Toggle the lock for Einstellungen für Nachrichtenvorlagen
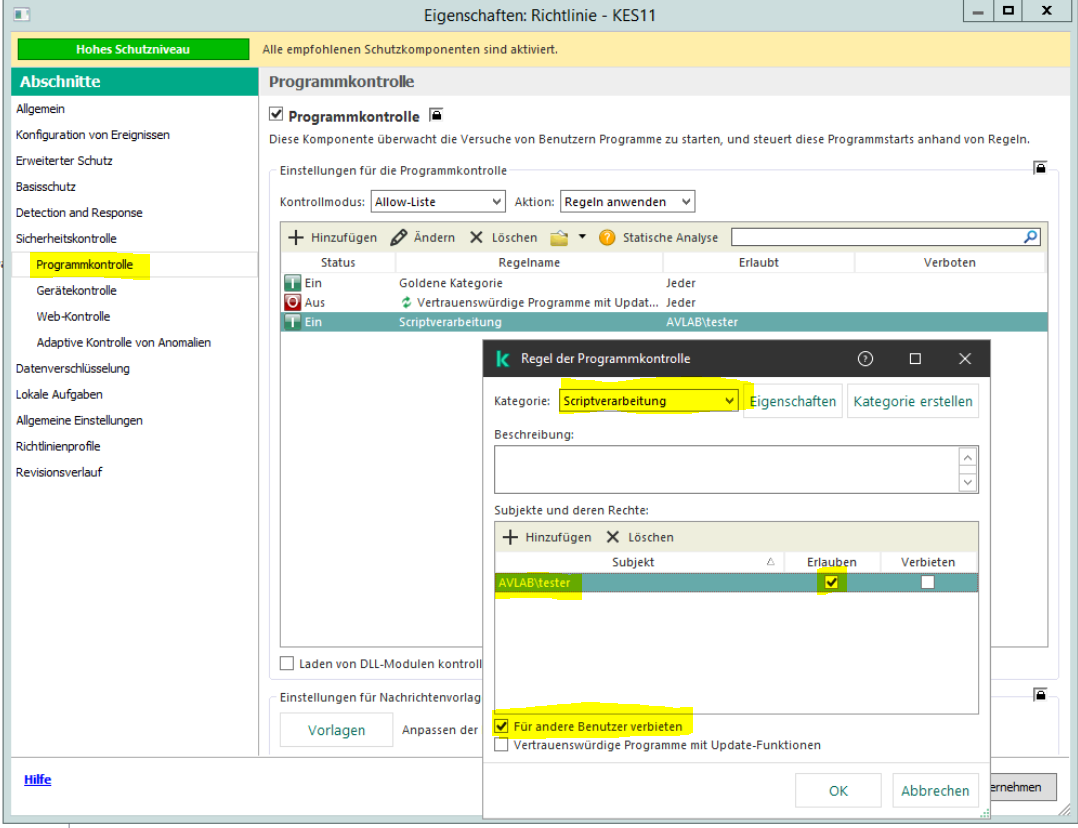The image size is (1078, 828). click(1040, 695)
